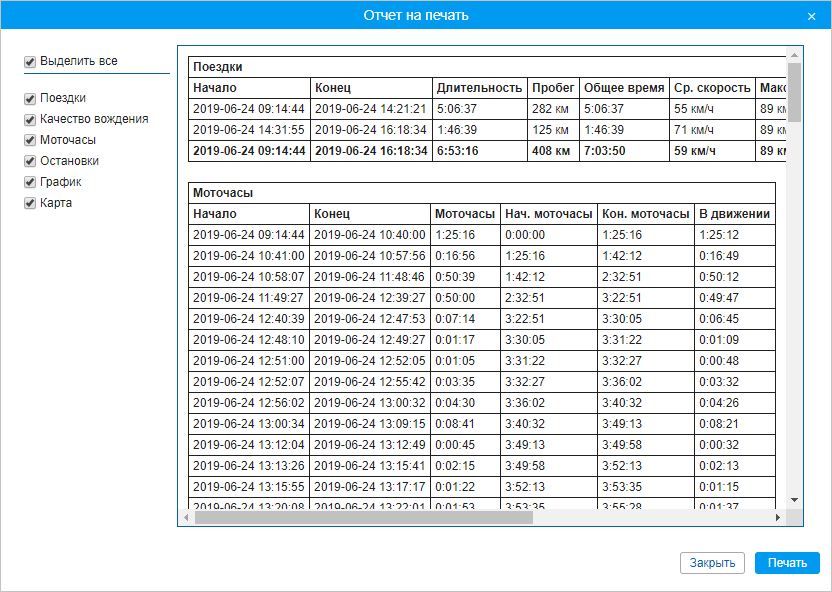Image resolution: width=832 pixels, height=592 pixels.
Task: Uncheck the 'Остановки' checkbox
Action: [x=30, y=162]
